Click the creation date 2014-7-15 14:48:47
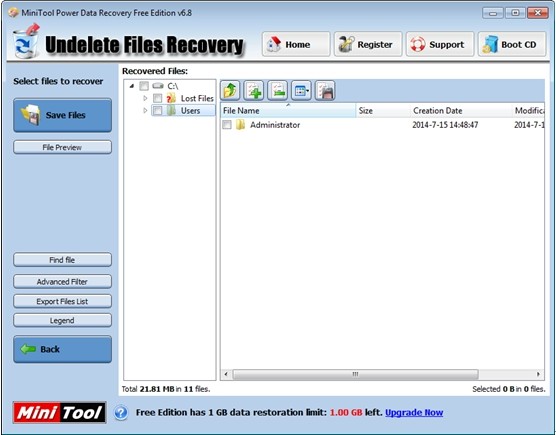Image resolution: width=556 pixels, height=435 pixels. (445, 125)
